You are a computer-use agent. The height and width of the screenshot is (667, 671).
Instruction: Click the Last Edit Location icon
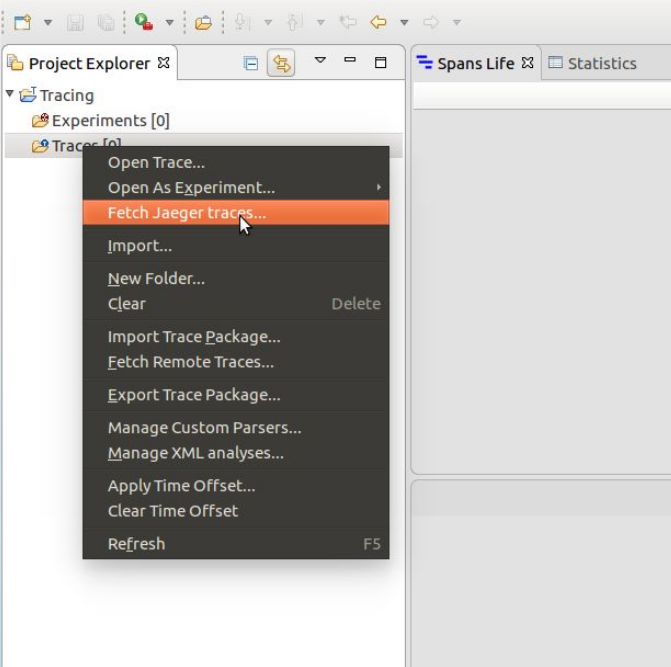click(x=348, y=21)
